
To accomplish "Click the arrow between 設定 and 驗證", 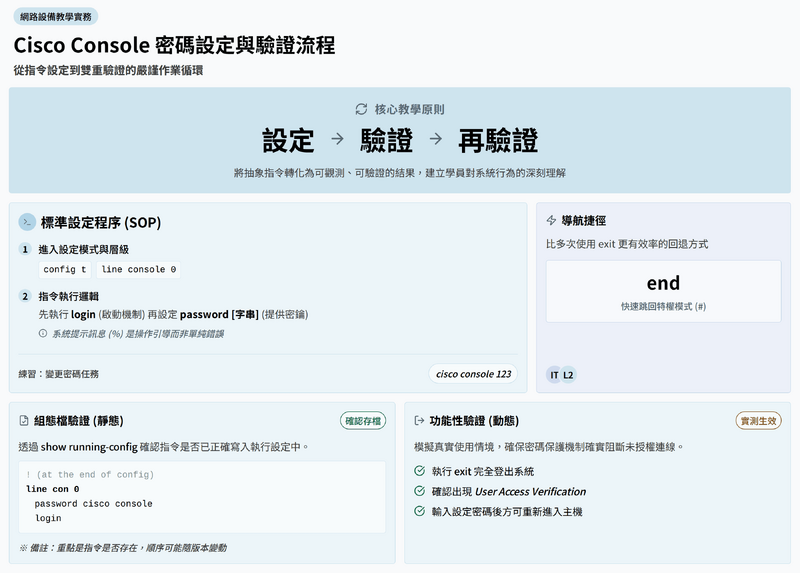I will (337, 140).
